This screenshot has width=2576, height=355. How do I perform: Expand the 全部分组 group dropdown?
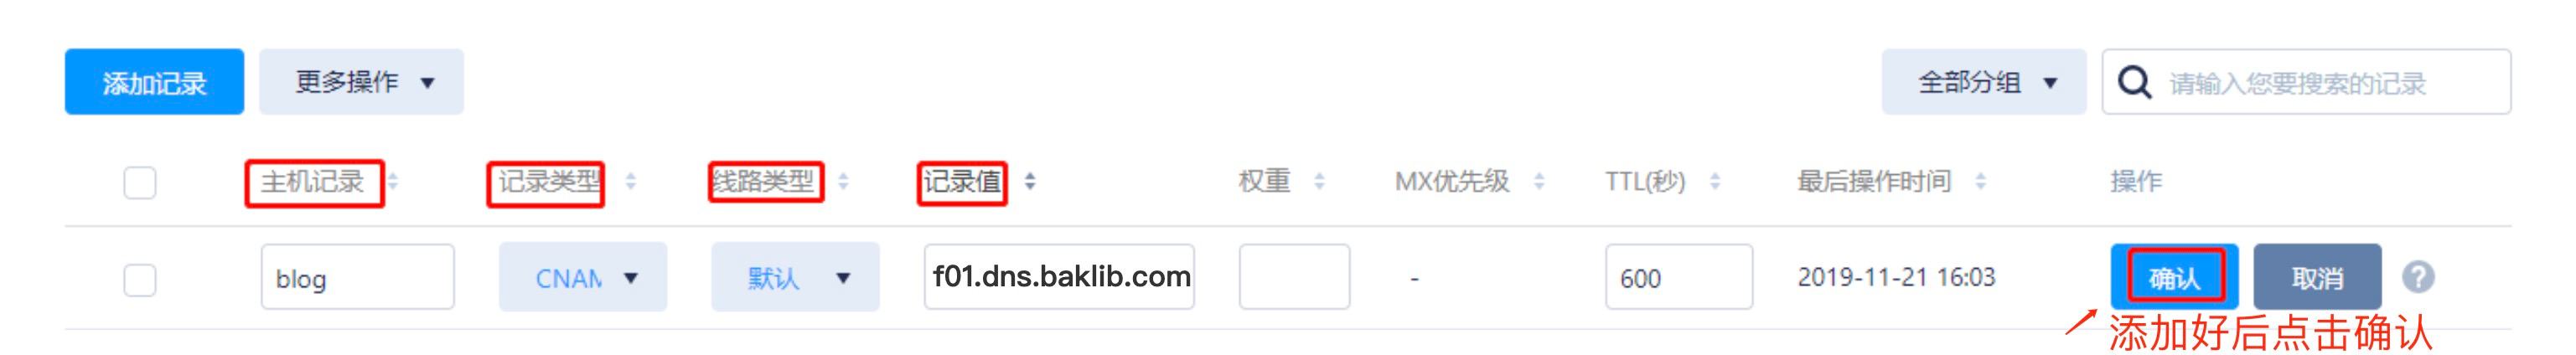(x=1984, y=82)
